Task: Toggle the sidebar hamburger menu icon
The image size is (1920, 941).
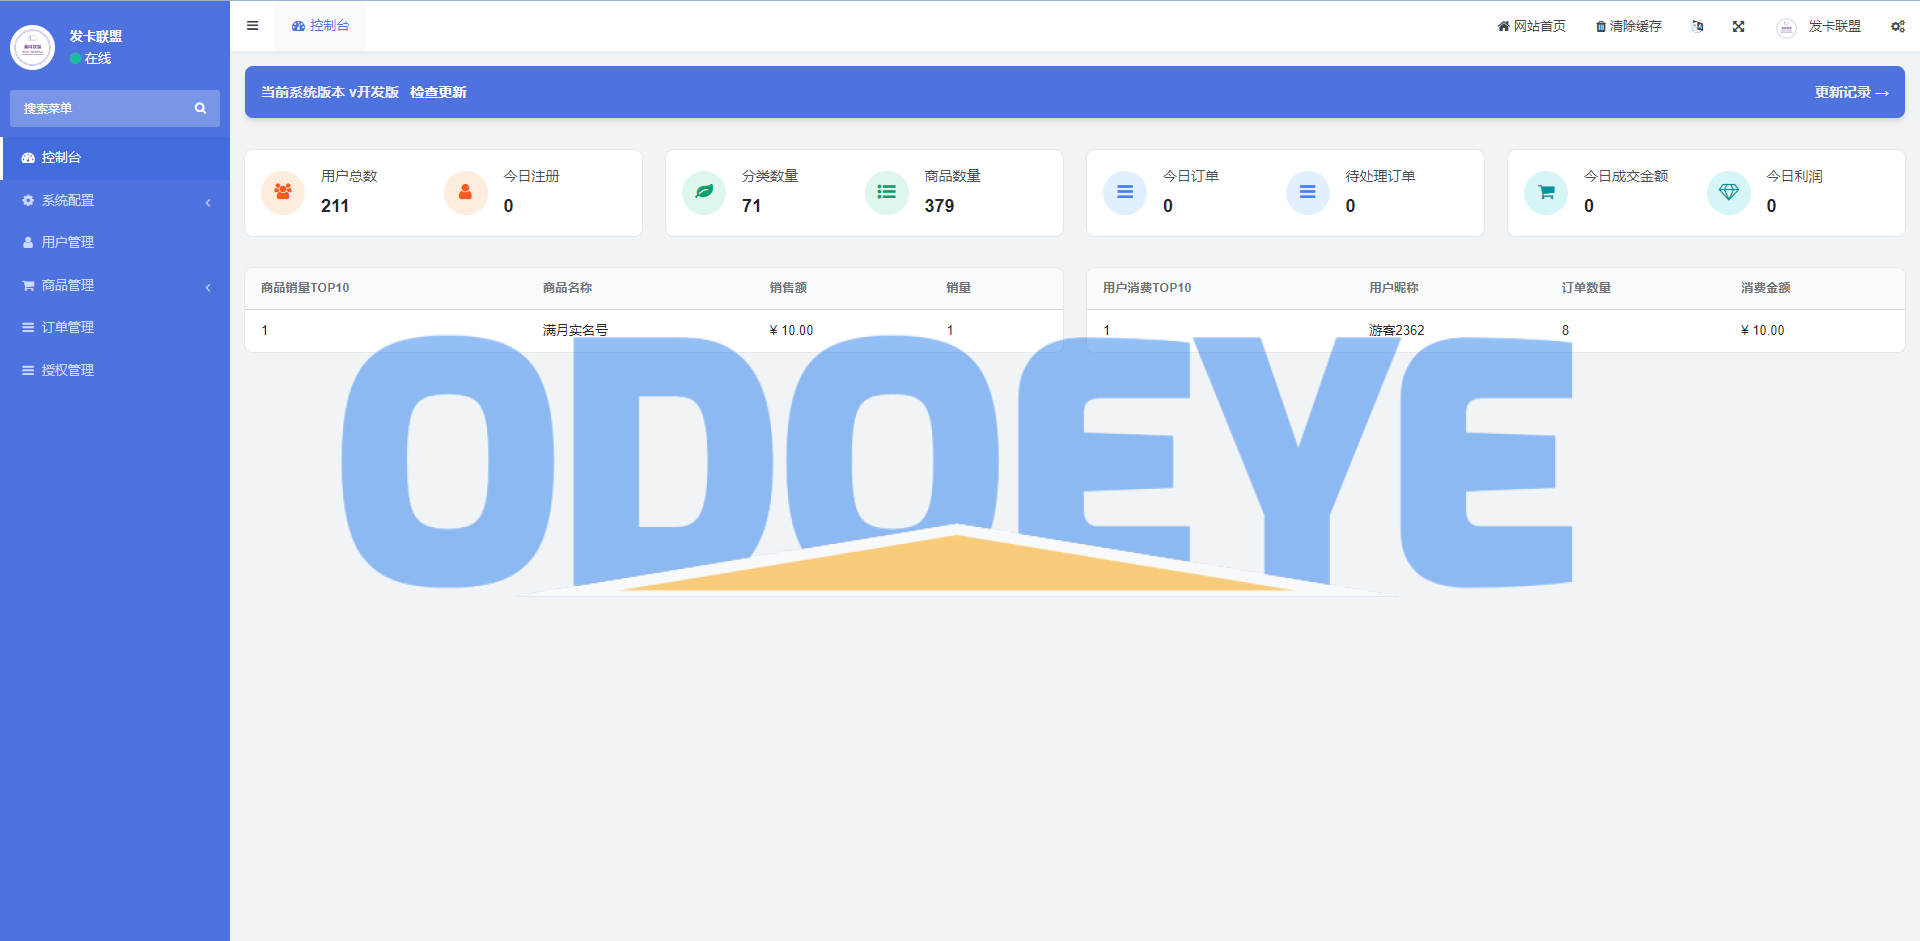Action: pyautogui.click(x=252, y=26)
